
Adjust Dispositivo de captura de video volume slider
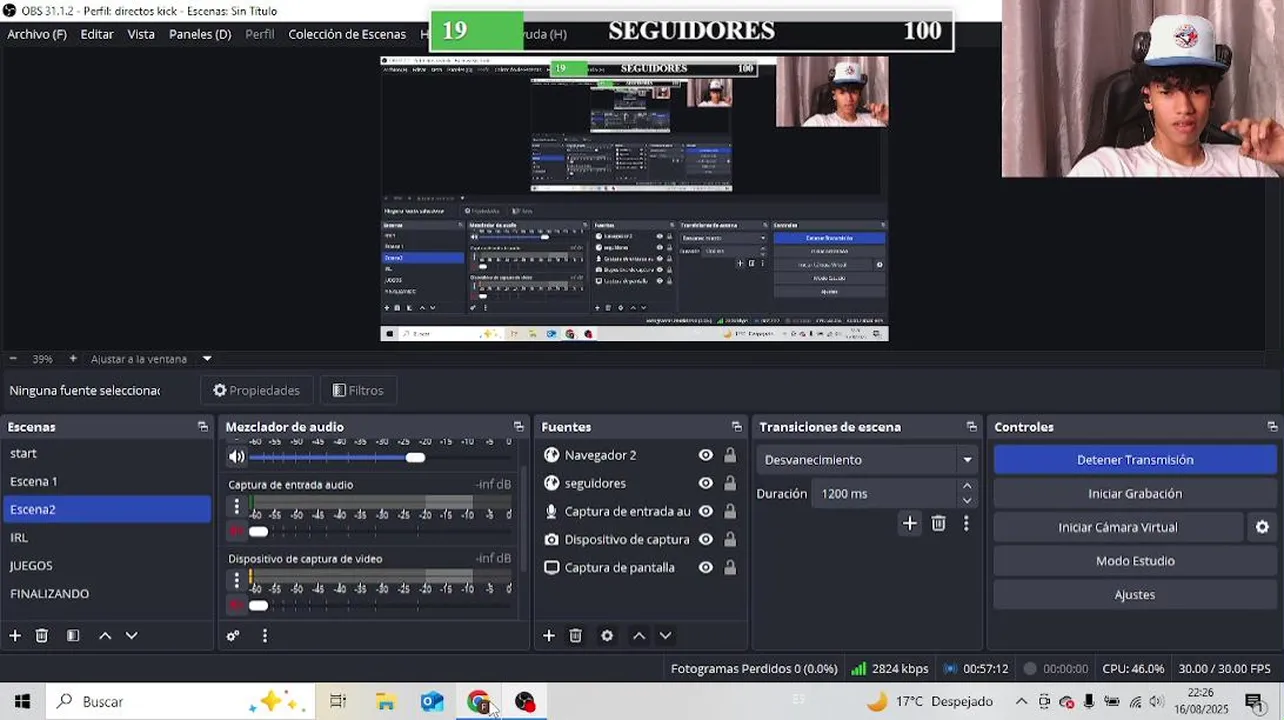pyautogui.click(x=258, y=605)
